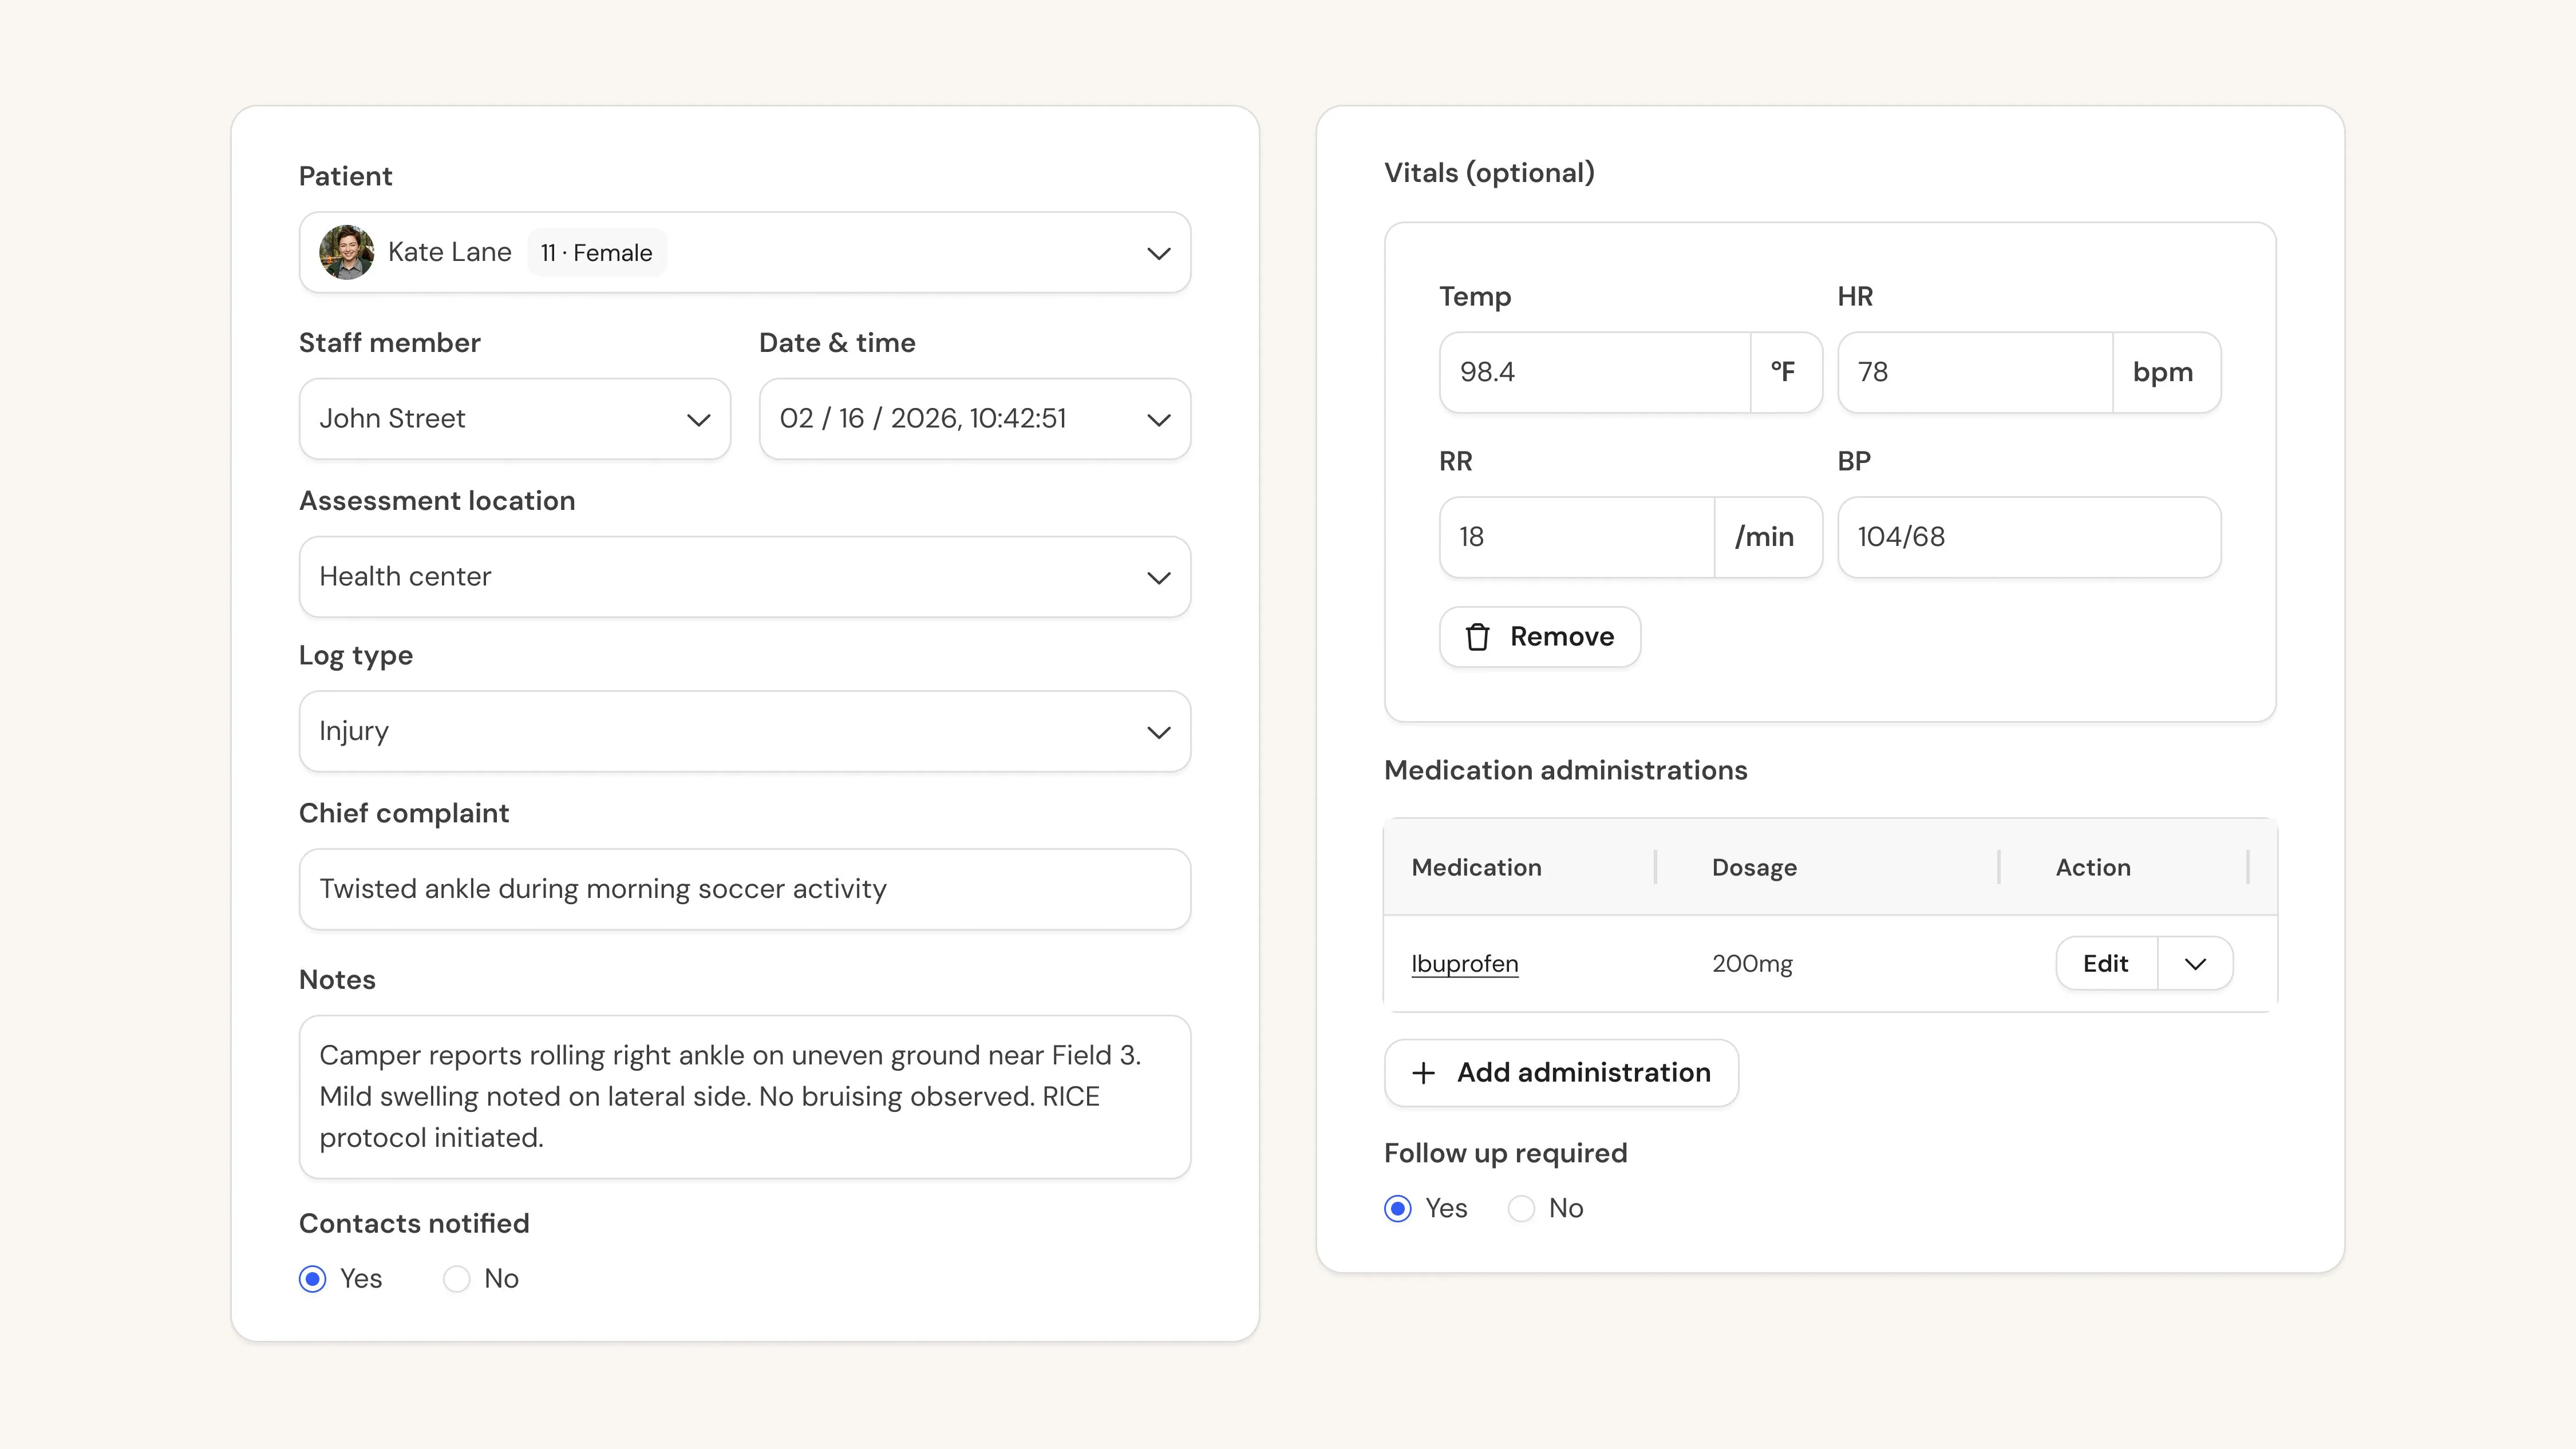2576x1449 pixels.
Task: Click Kate Lane's avatar photo
Action: click(x=346, y=252)
